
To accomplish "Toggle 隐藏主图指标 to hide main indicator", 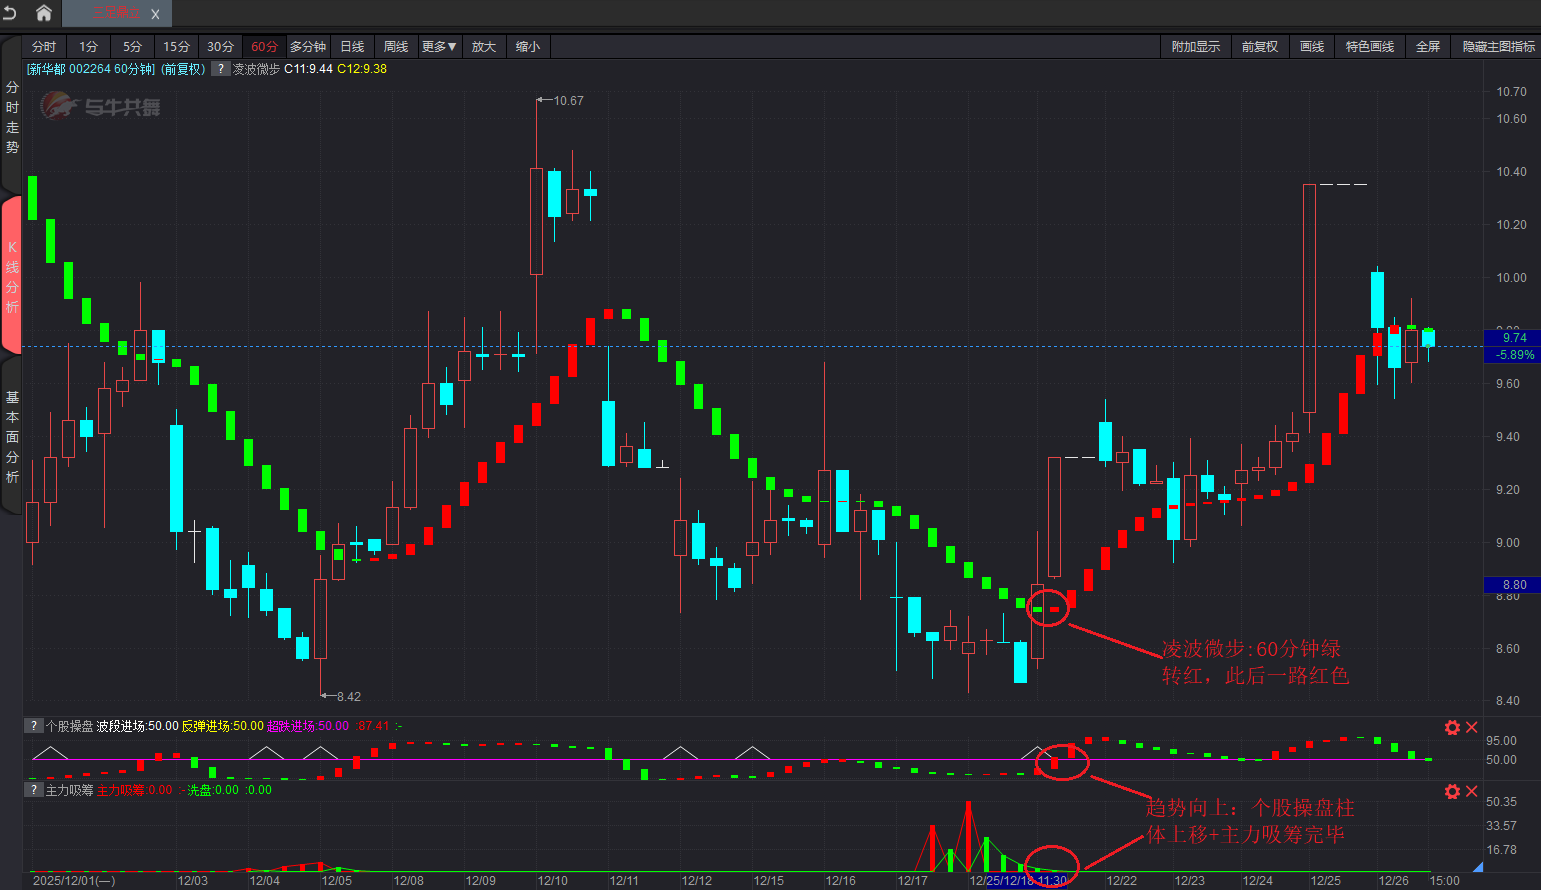I will click(x=1498, y=47).
